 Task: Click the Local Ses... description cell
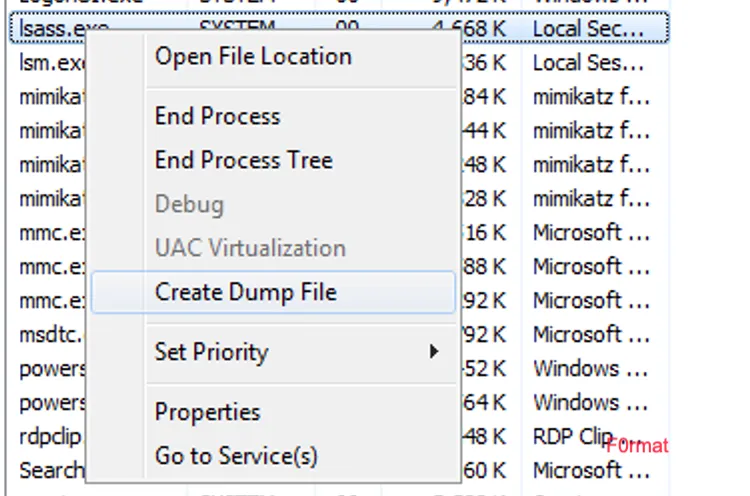coord(588,64)
